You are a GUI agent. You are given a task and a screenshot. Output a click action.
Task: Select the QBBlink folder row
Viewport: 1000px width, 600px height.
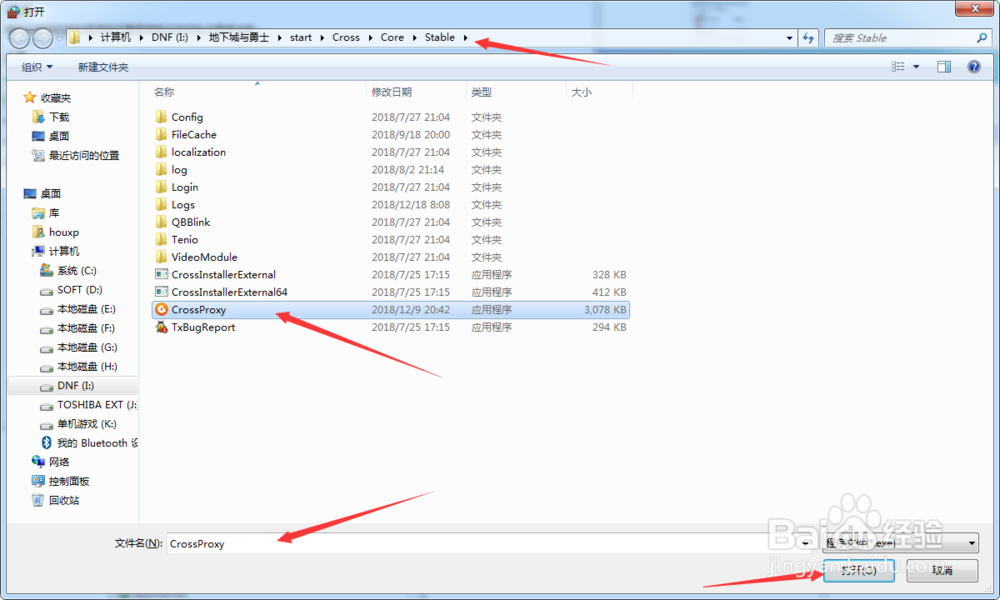pyautogui.click(x=390, y=222)
